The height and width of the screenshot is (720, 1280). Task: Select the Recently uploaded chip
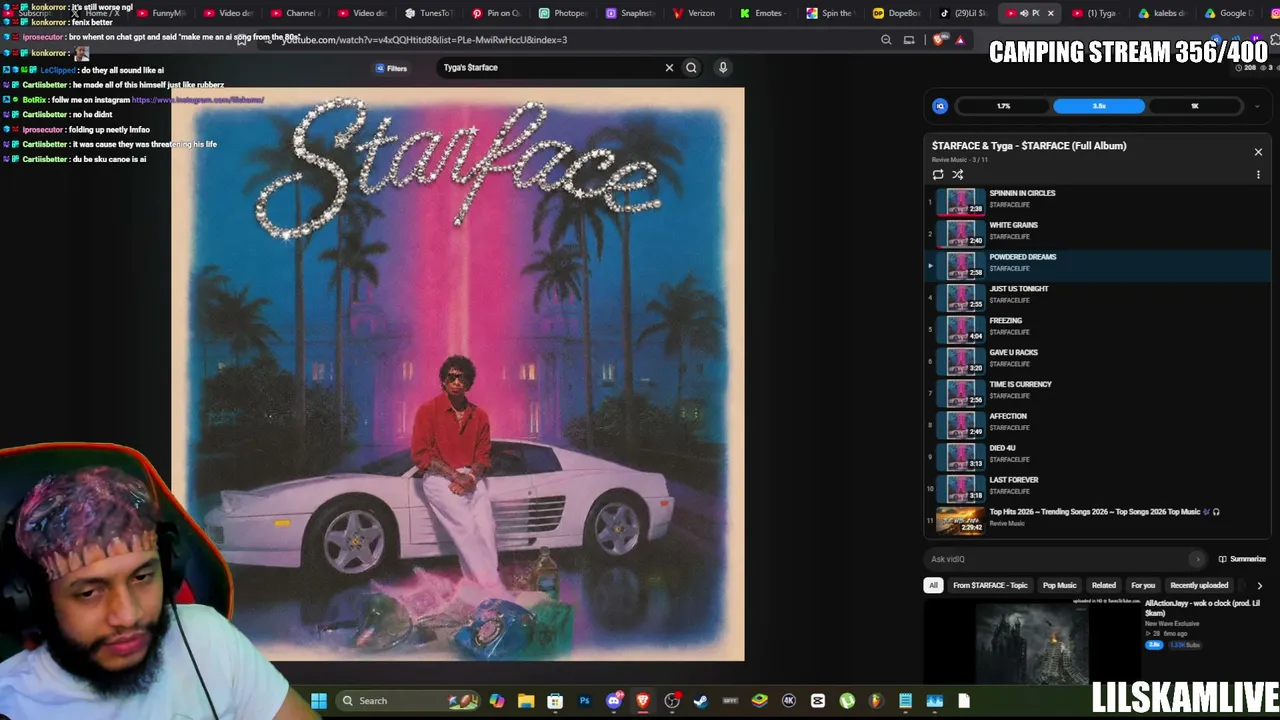tap(1199, 585)
